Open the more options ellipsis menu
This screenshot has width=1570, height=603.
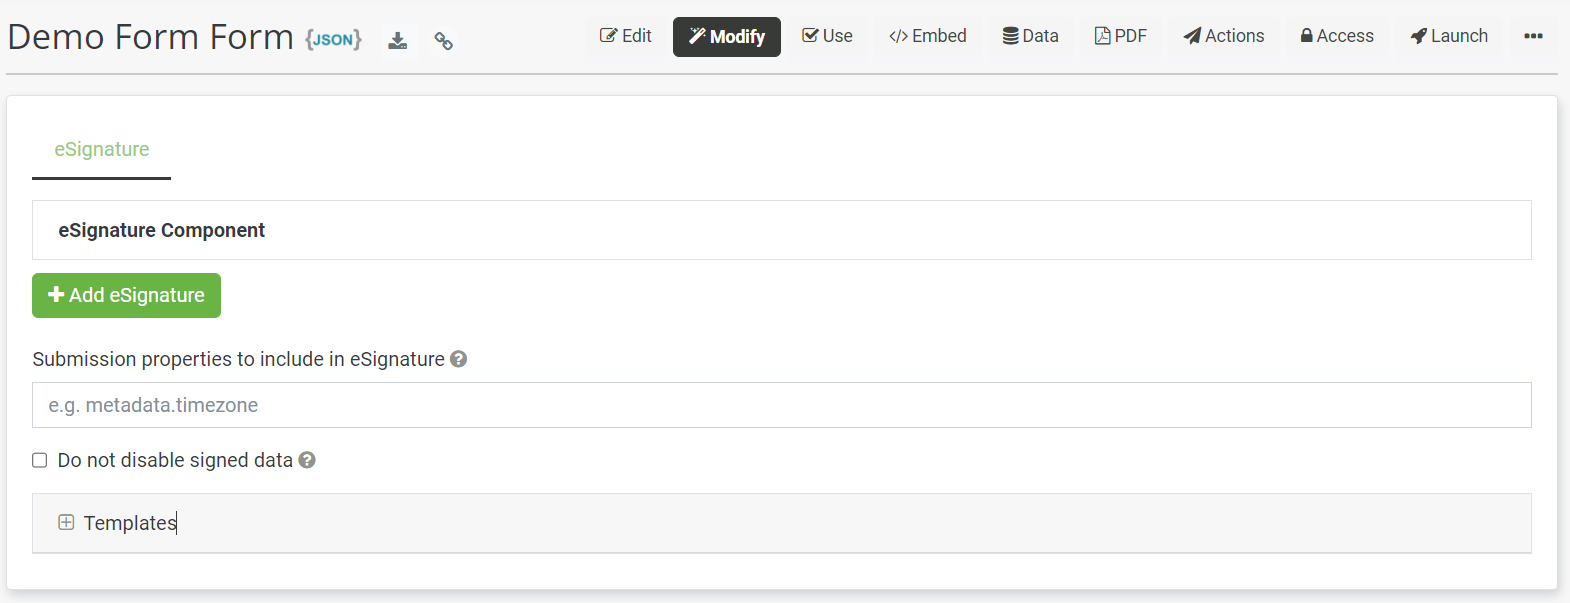click(x=1533, y=36)
